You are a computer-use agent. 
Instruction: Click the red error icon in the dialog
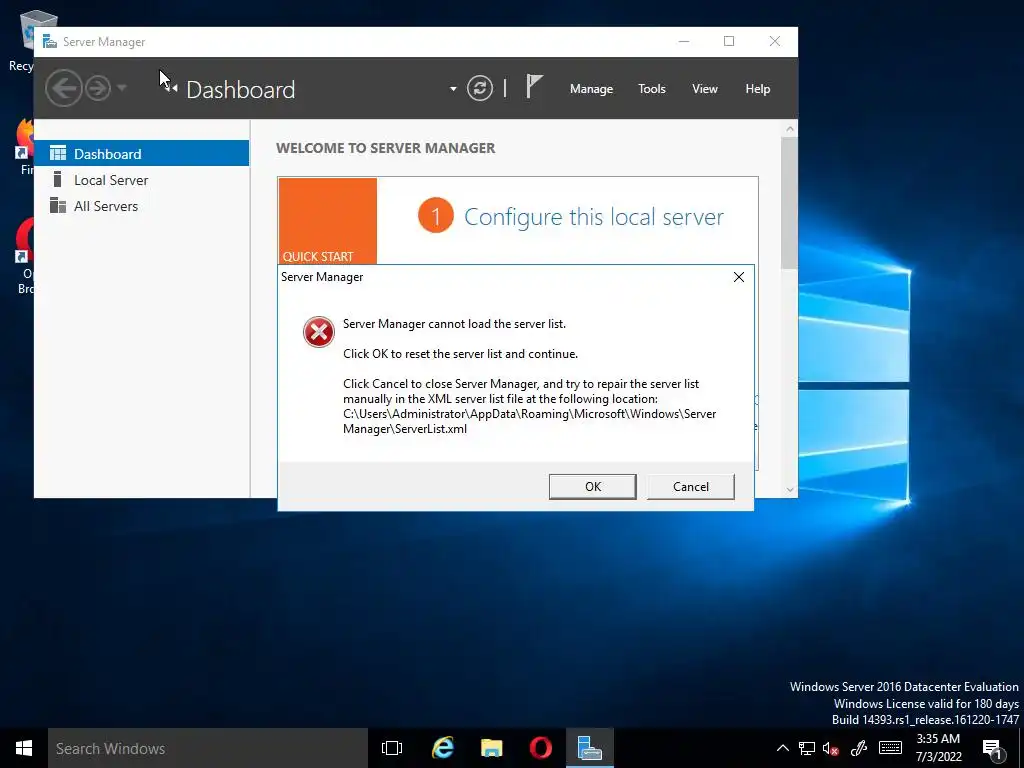coord(319,332)
